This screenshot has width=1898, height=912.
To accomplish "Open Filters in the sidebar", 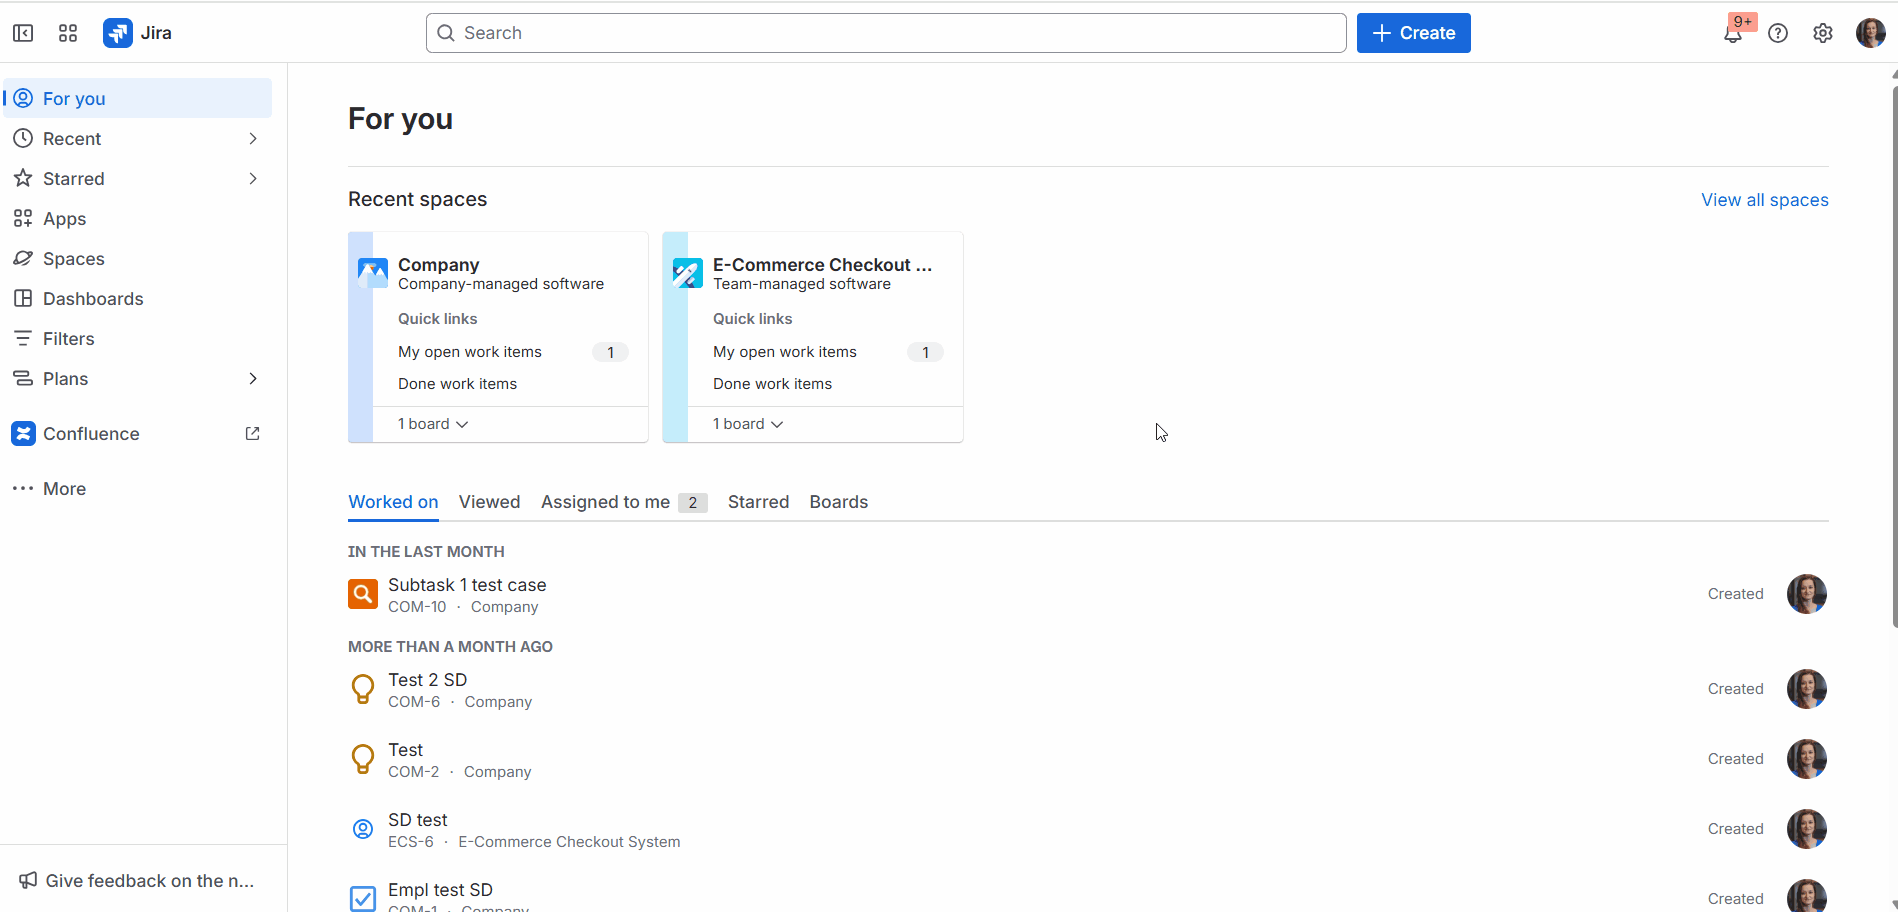I will [138, 338].
